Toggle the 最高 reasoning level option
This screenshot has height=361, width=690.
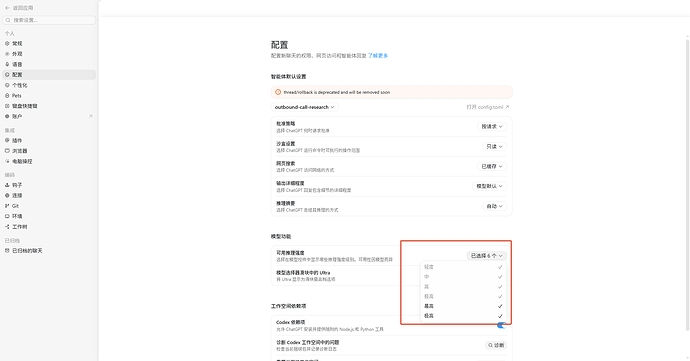463,306
